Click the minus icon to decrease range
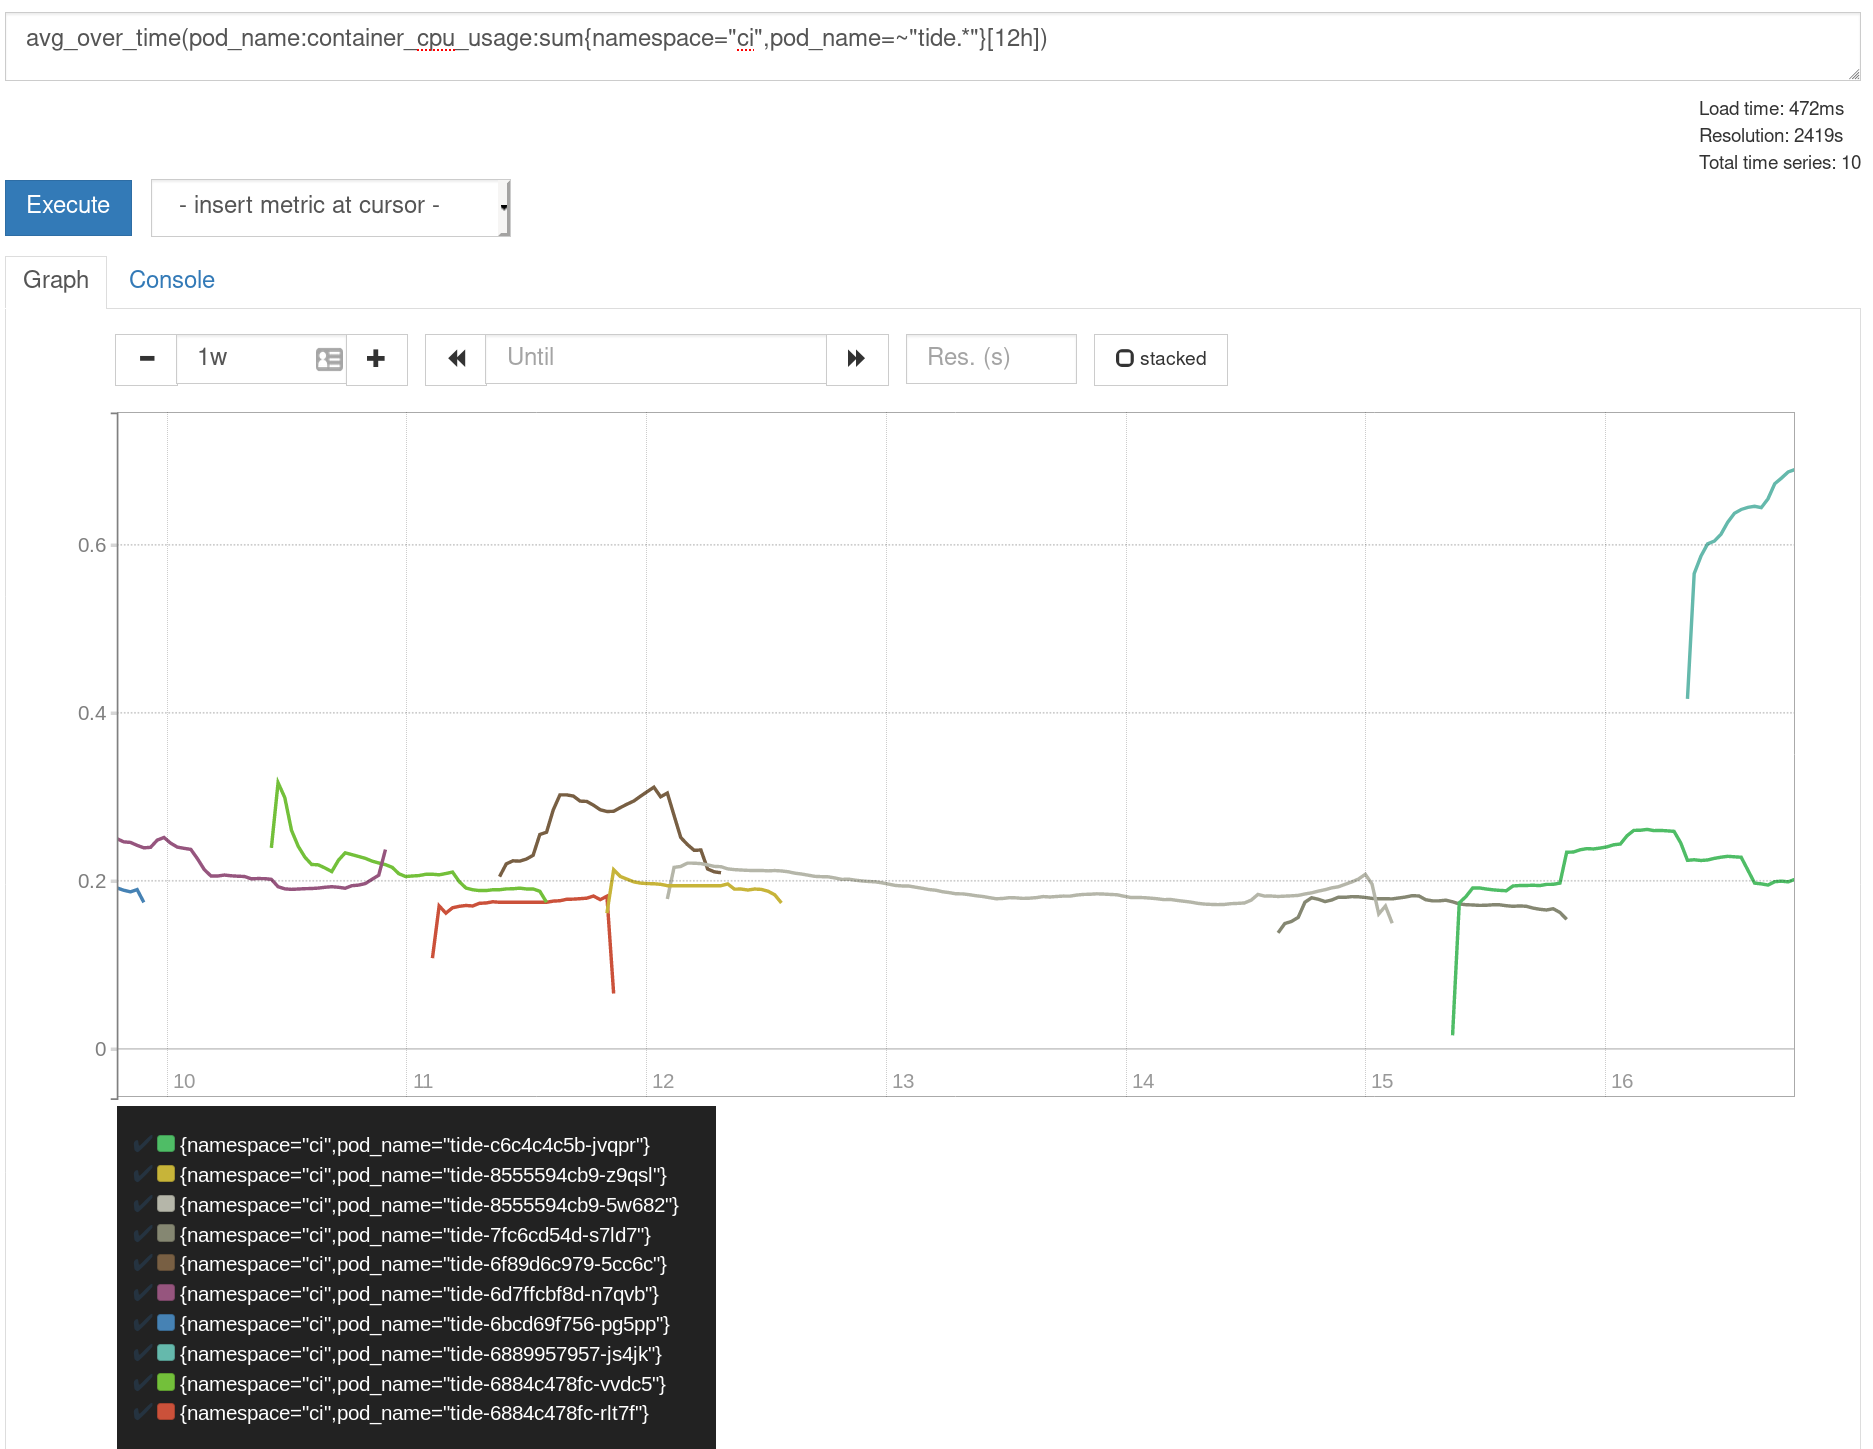This screenshot has height=1449, width=1873. pyautogui.click(x=147, y=359)
